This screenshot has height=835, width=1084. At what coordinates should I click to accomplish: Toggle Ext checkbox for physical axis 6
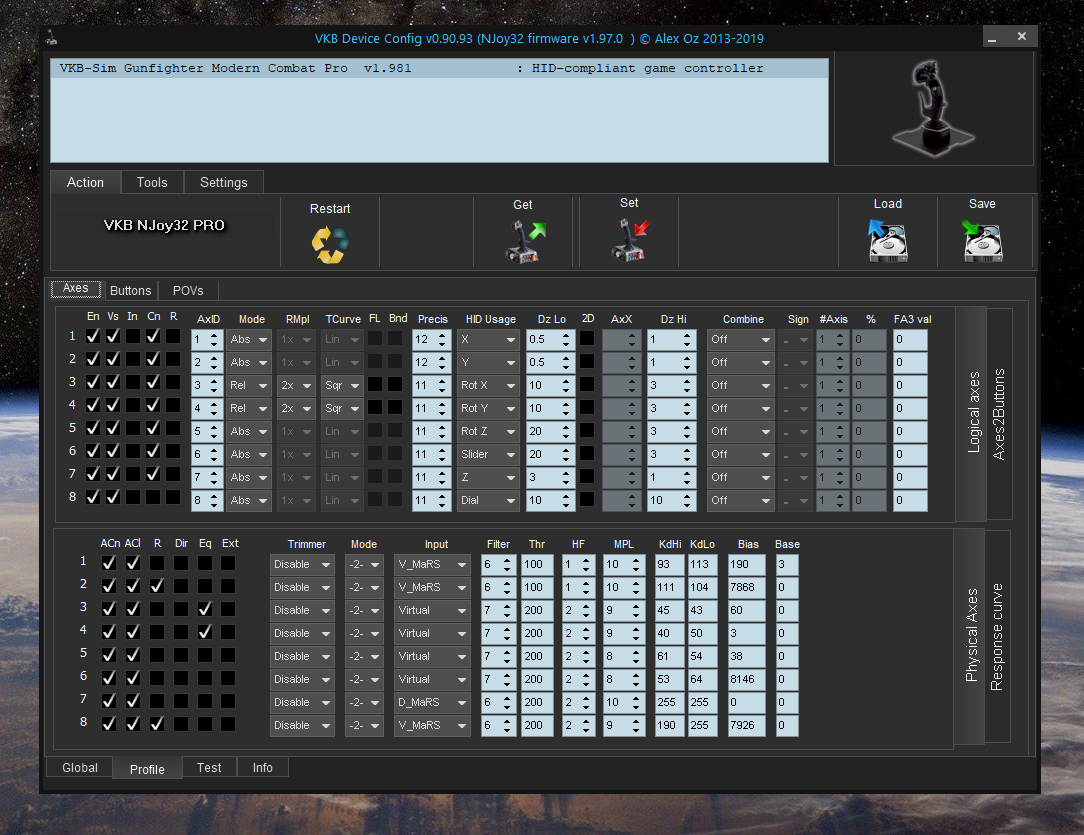tap(228, 678)
